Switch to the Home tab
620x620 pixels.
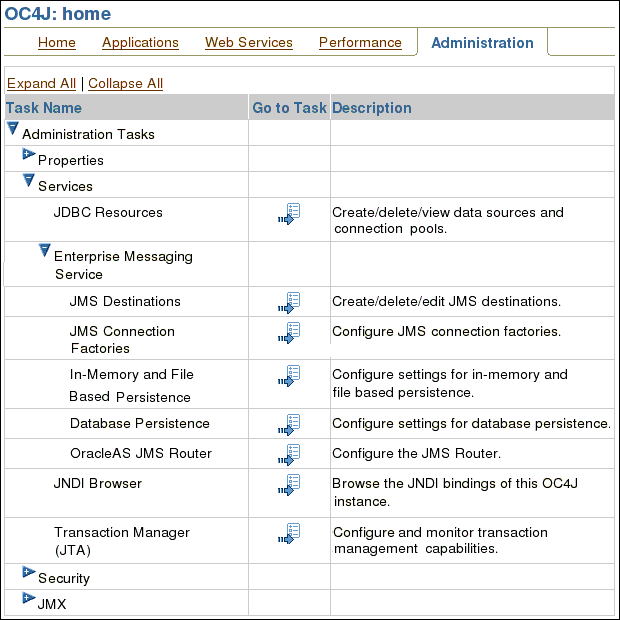[x=57, y=43]
